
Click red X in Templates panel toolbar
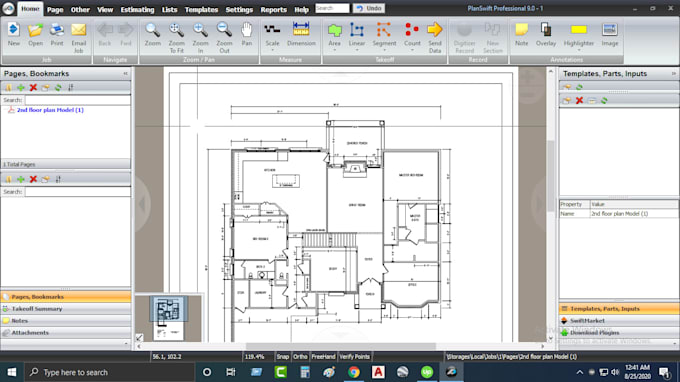pyautogui.click(x=579, y=101)
